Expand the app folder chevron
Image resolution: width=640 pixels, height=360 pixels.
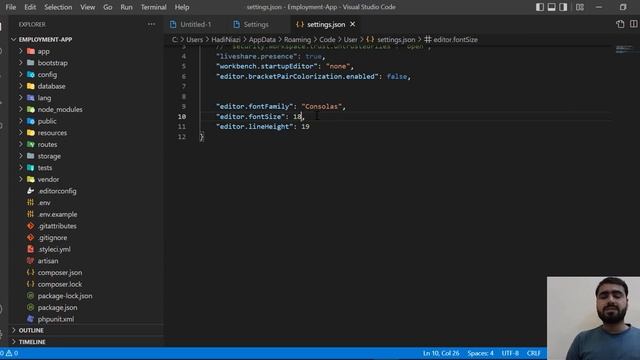[x=21, y=51]
